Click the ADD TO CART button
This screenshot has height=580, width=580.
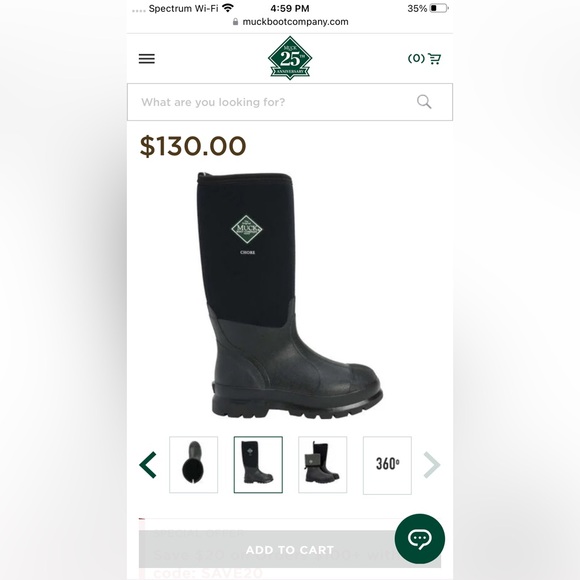[290, 550]
